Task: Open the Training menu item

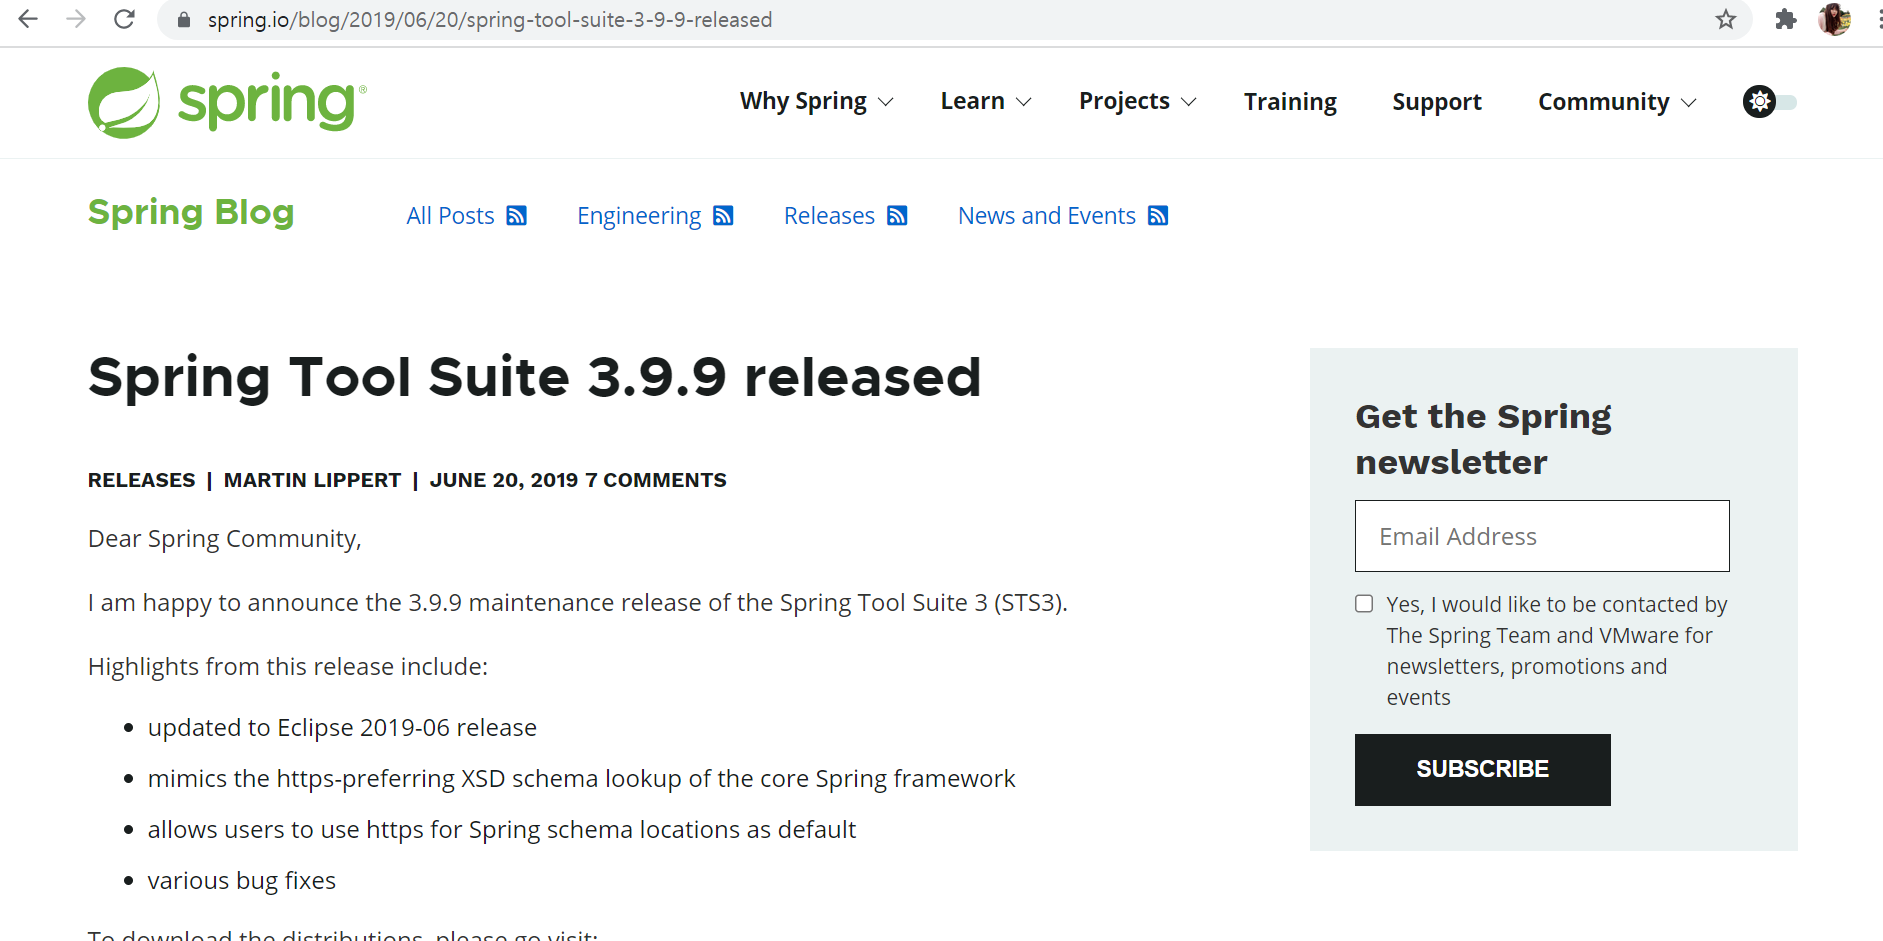Action: tap(1290, 102)
